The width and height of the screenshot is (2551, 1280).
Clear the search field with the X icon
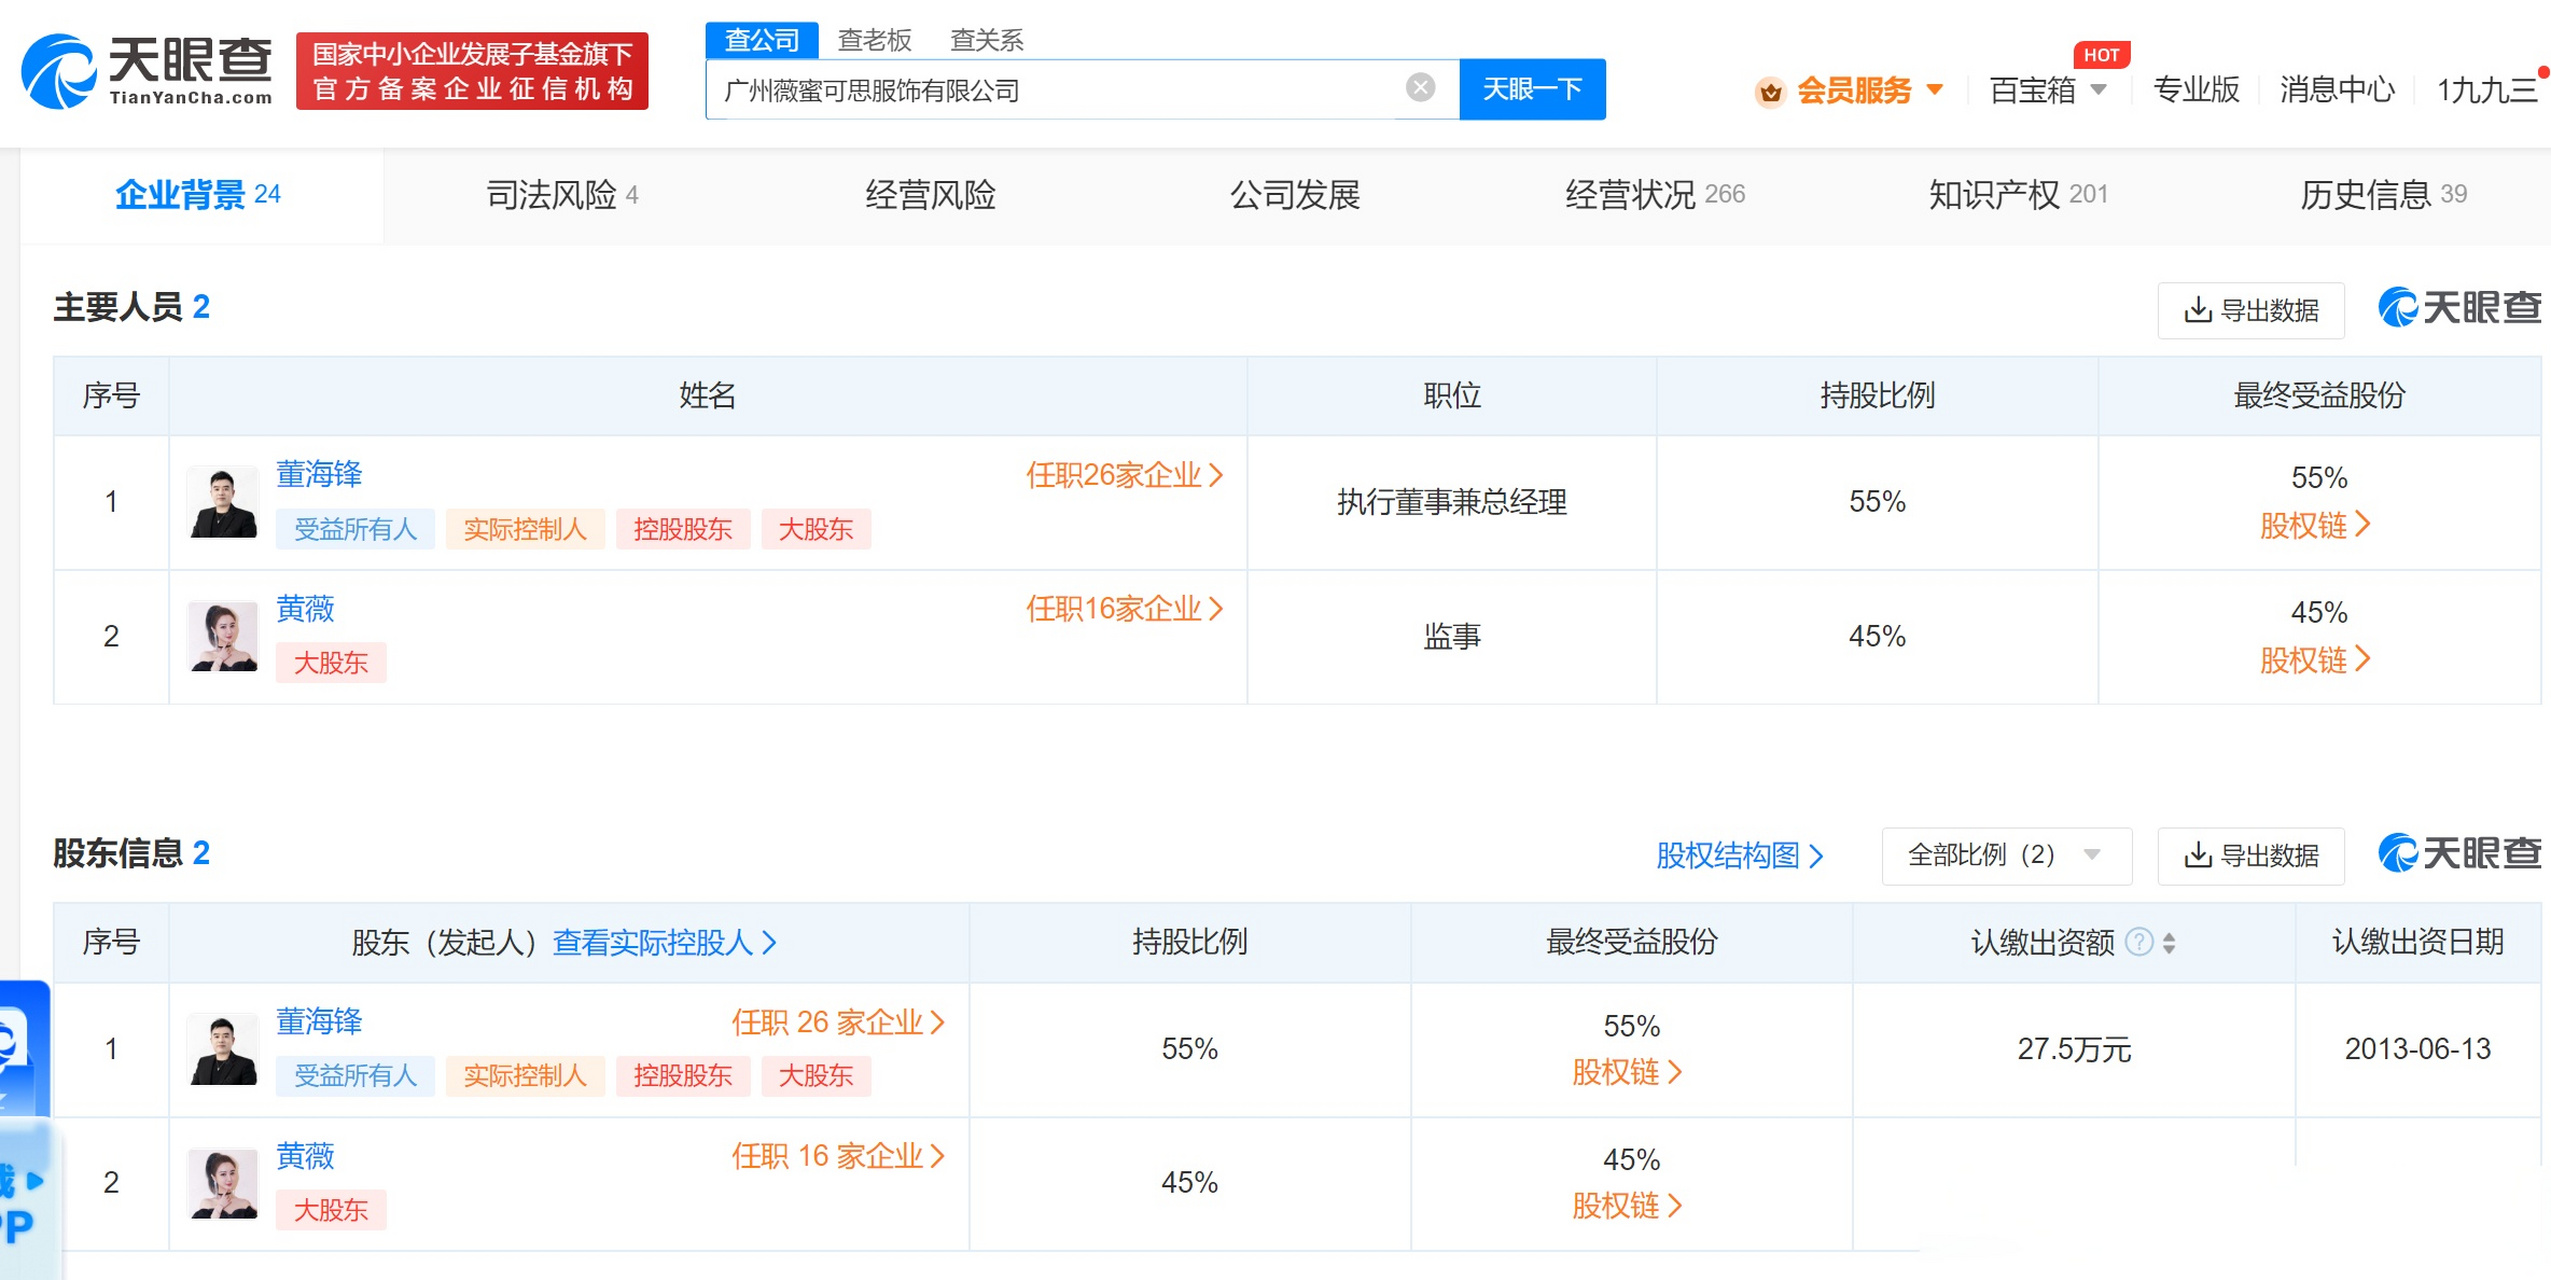click(1420, 88)
